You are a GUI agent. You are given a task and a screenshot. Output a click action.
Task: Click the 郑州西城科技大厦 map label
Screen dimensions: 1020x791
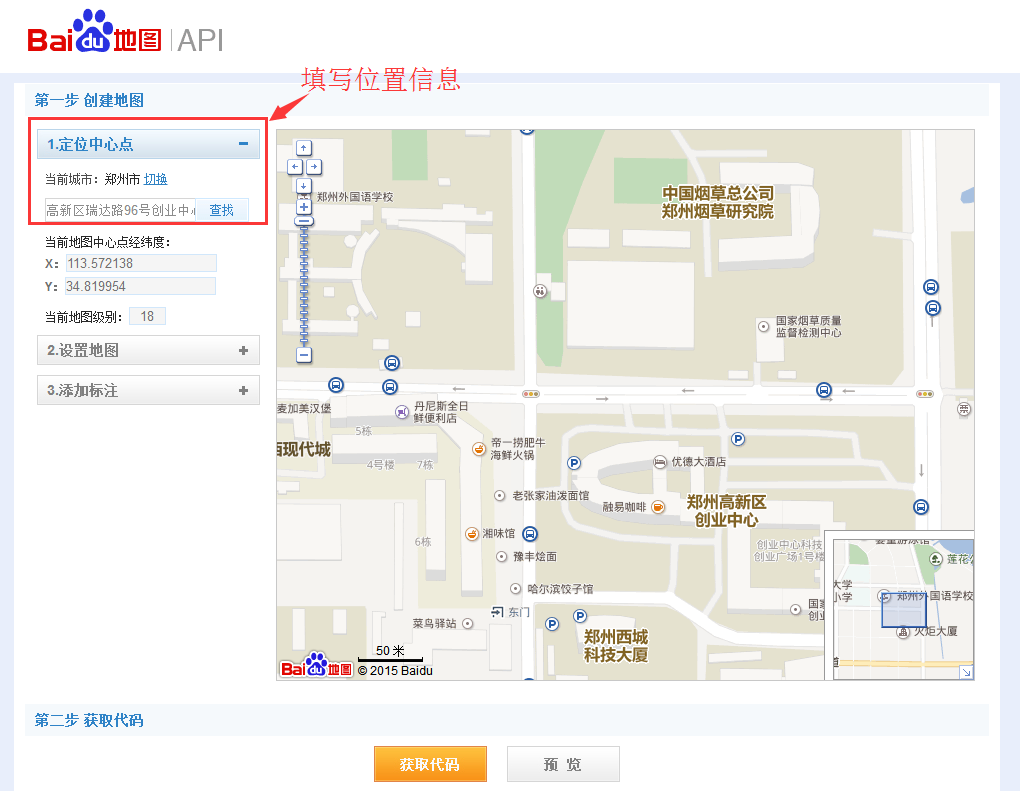[616, 645]
